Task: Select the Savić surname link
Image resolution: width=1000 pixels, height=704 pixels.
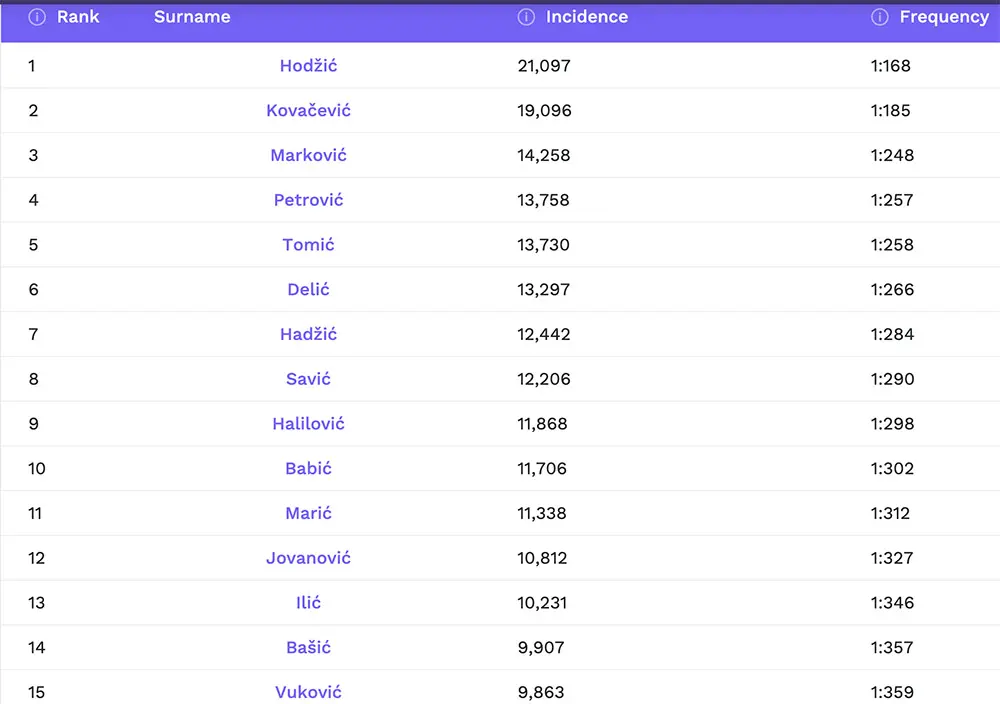Action: coord(308,379)
